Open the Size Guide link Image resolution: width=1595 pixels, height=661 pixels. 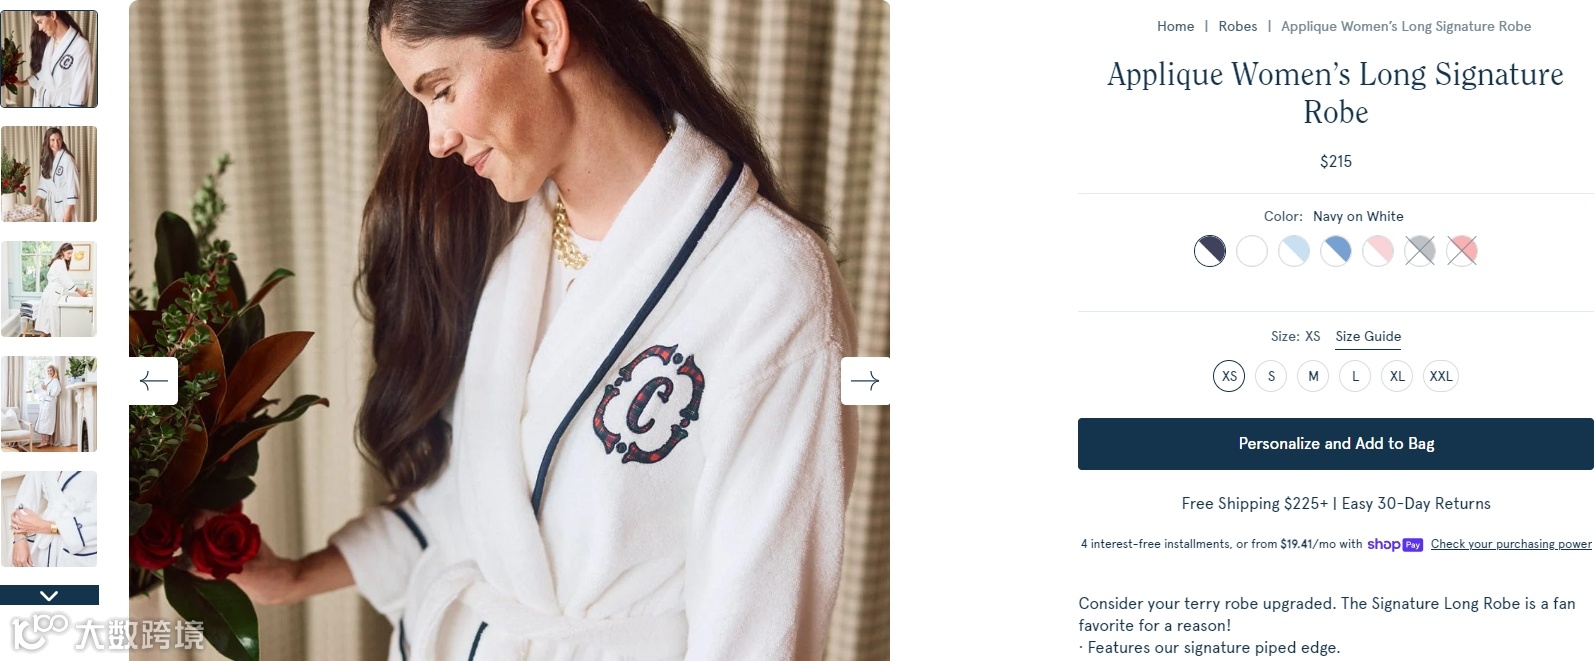1368,337
